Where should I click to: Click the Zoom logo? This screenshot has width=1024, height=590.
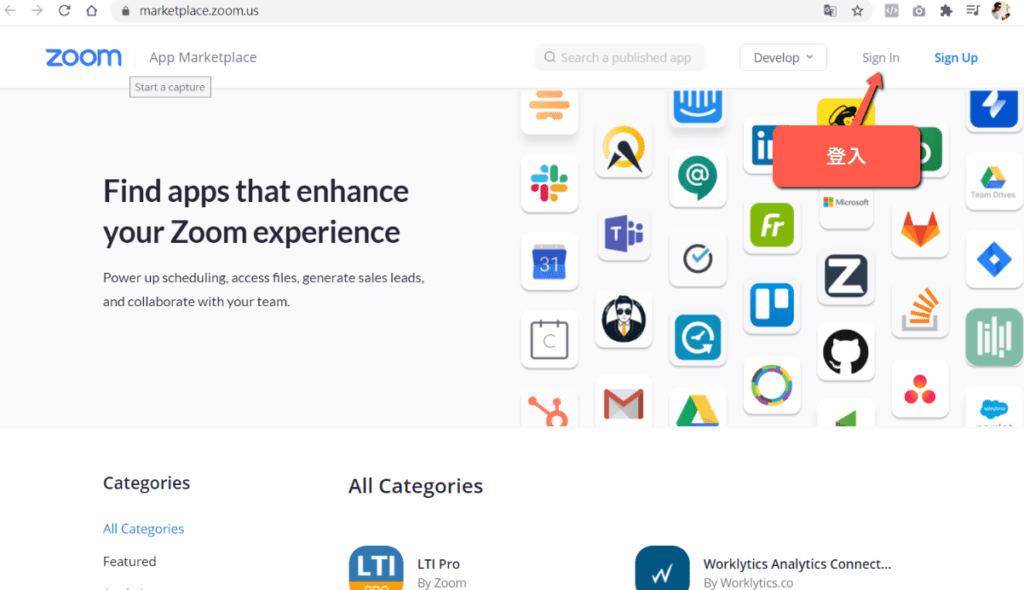[x=84, y=57]
